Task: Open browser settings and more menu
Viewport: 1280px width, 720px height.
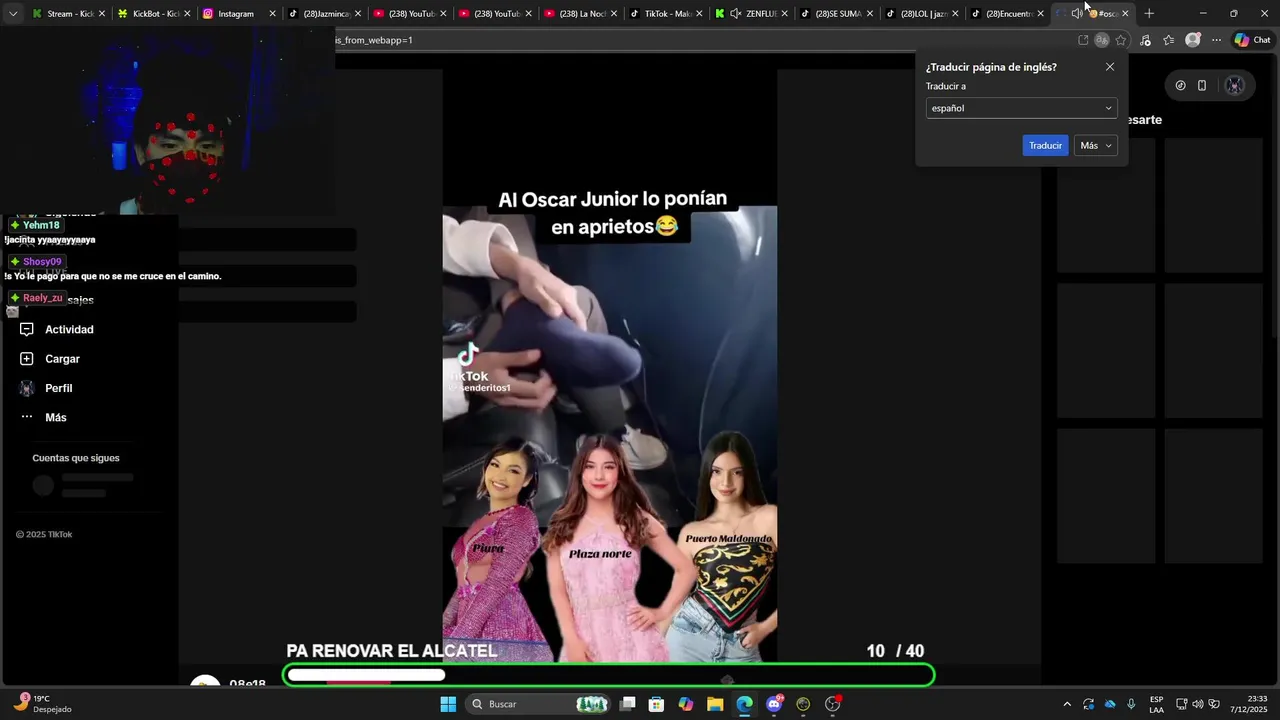Action: pyautogui.click(x=1216, y=40)
